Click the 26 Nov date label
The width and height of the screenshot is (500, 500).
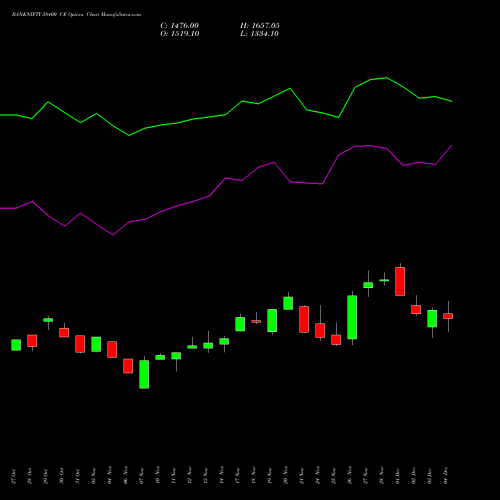click(350, 476)
